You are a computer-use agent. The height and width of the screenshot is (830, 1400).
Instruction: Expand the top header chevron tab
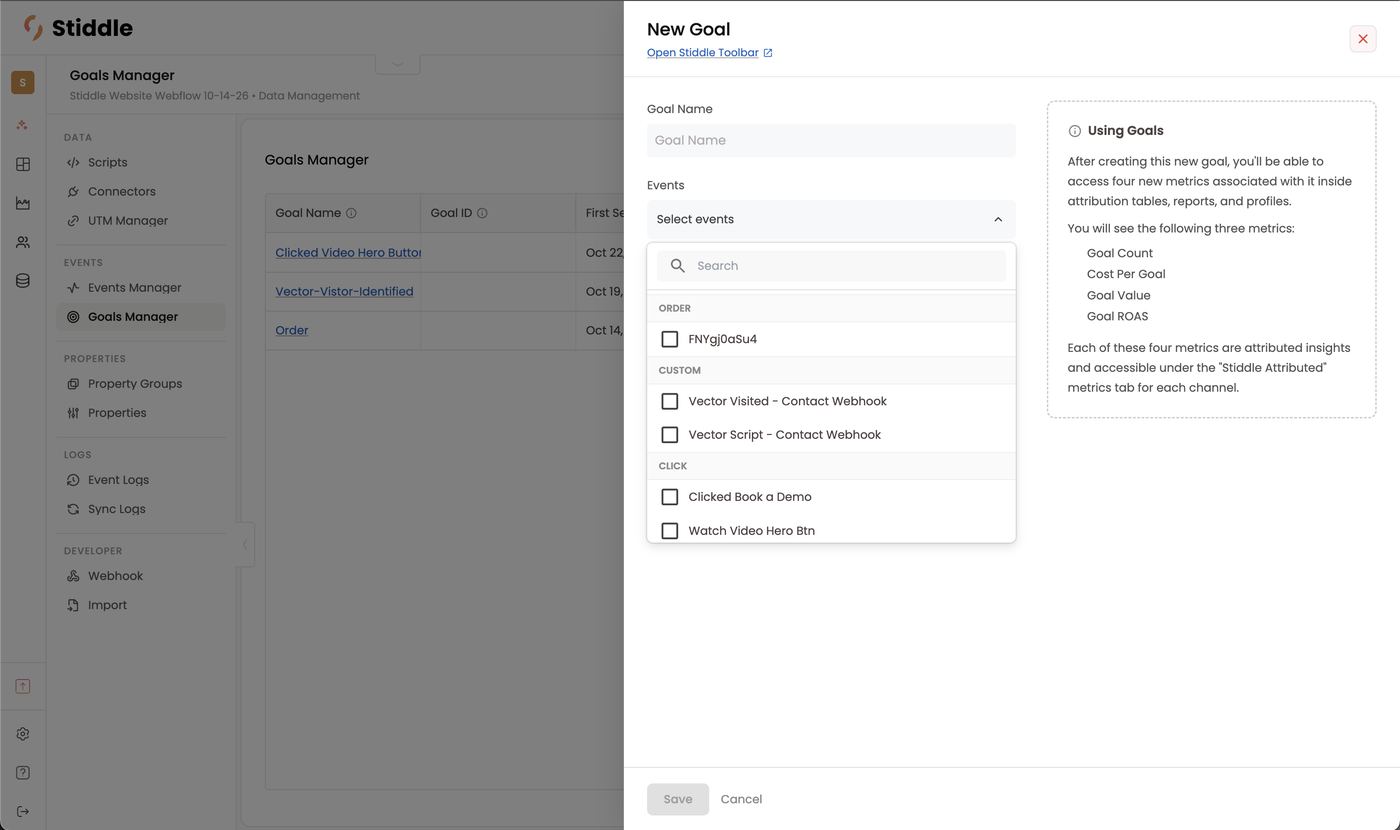coord(398,63)
